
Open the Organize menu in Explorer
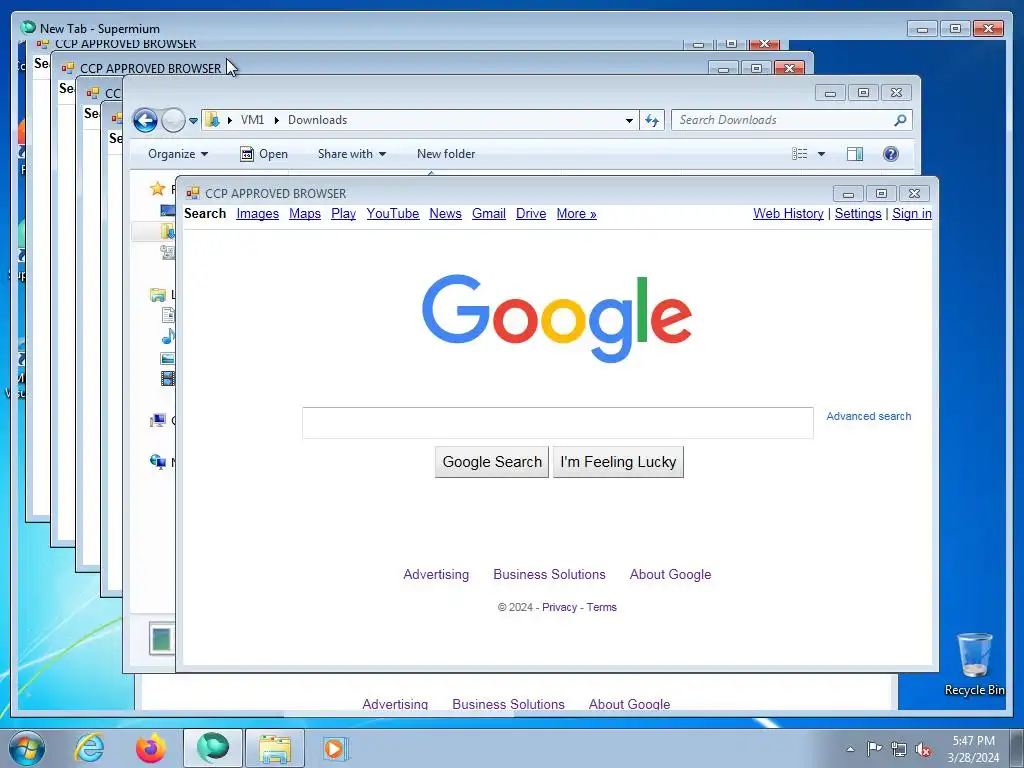(178, 154)
